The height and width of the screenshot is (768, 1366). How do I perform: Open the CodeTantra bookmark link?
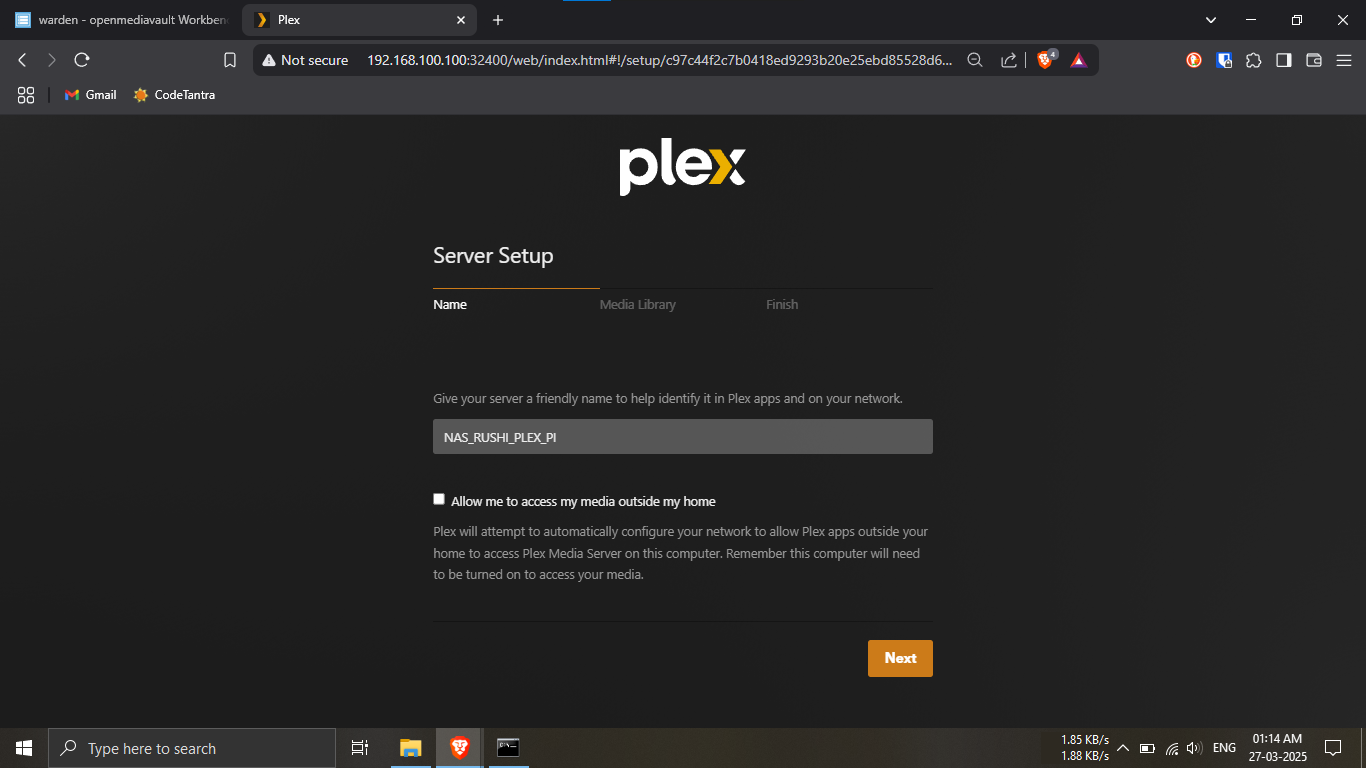pos(174,95)
